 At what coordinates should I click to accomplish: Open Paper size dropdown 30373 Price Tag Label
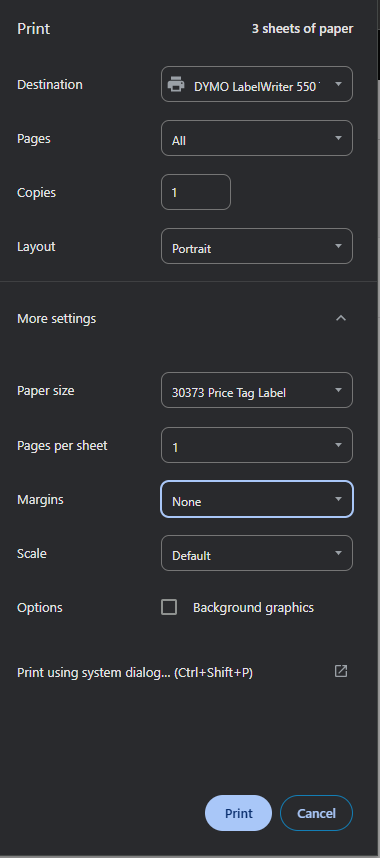[257, 390]
